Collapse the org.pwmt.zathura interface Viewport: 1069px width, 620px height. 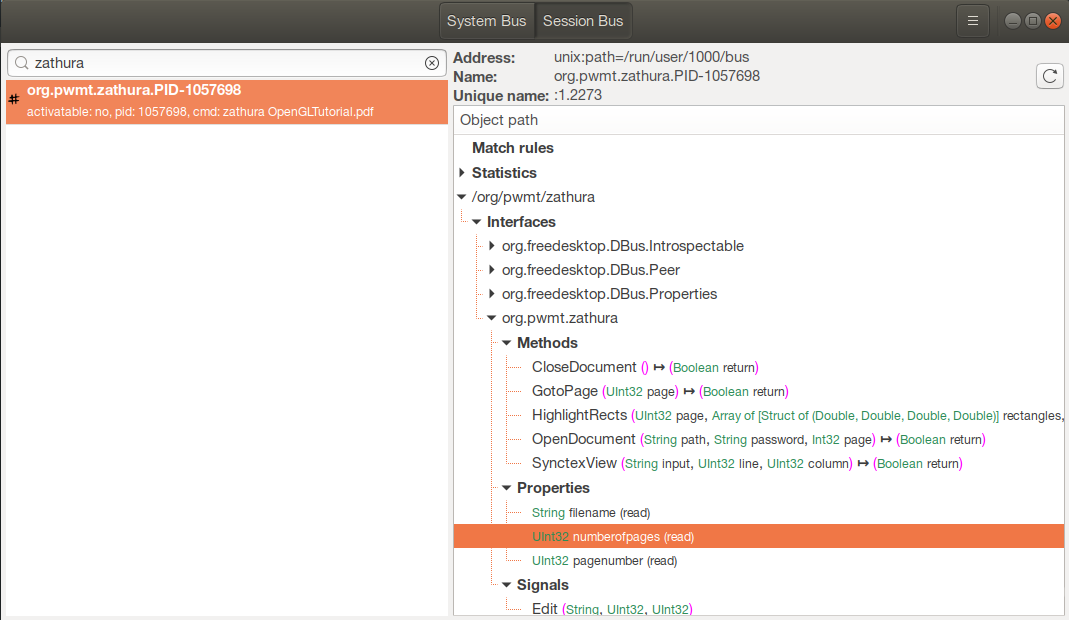pos(492,318)
